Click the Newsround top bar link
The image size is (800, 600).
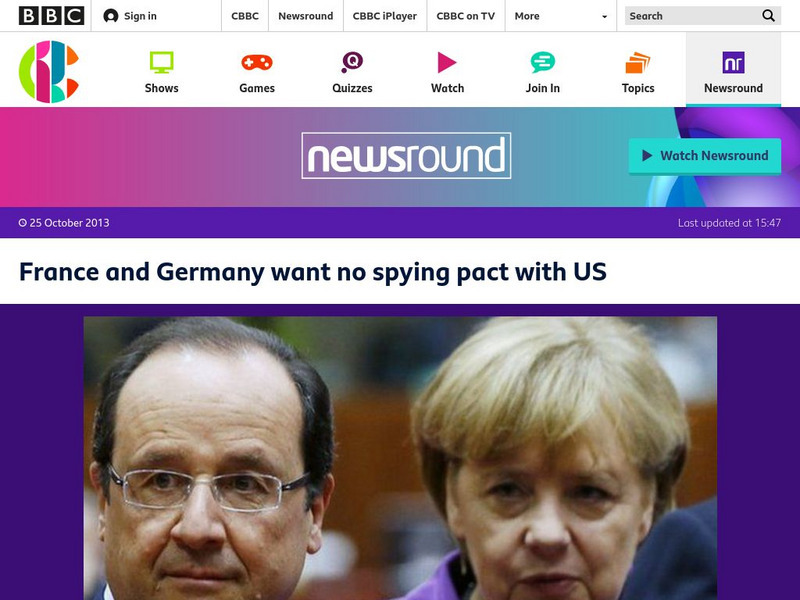coord(306,16)
